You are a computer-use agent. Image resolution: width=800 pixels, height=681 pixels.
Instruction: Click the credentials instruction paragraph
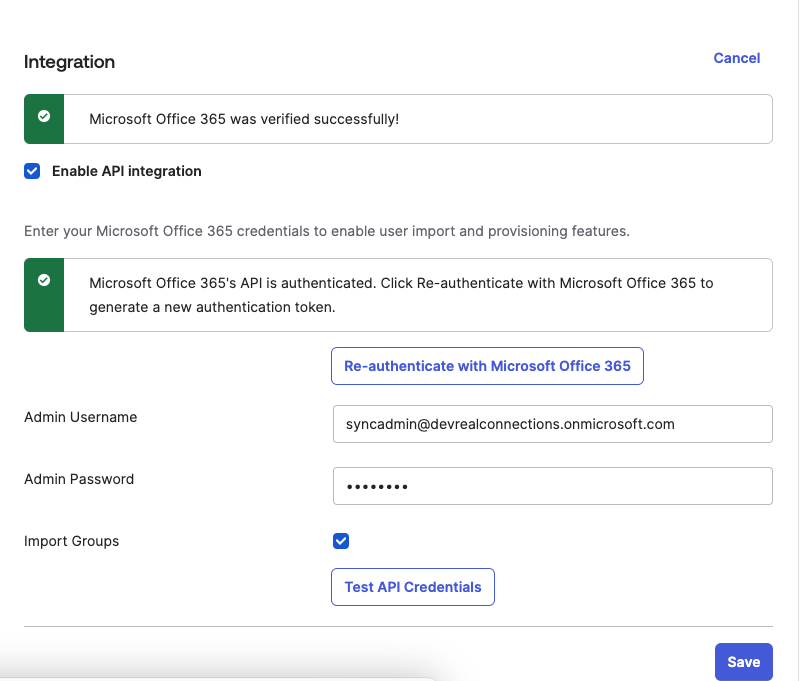coord(327,231)
